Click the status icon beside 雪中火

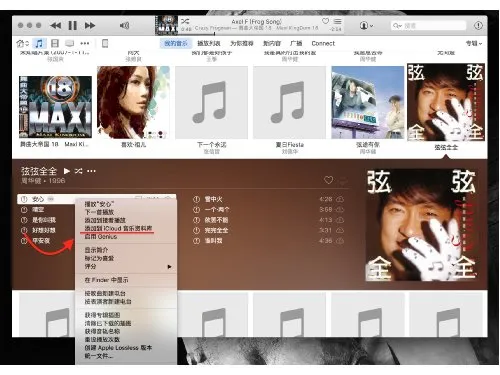pos(196,199)
